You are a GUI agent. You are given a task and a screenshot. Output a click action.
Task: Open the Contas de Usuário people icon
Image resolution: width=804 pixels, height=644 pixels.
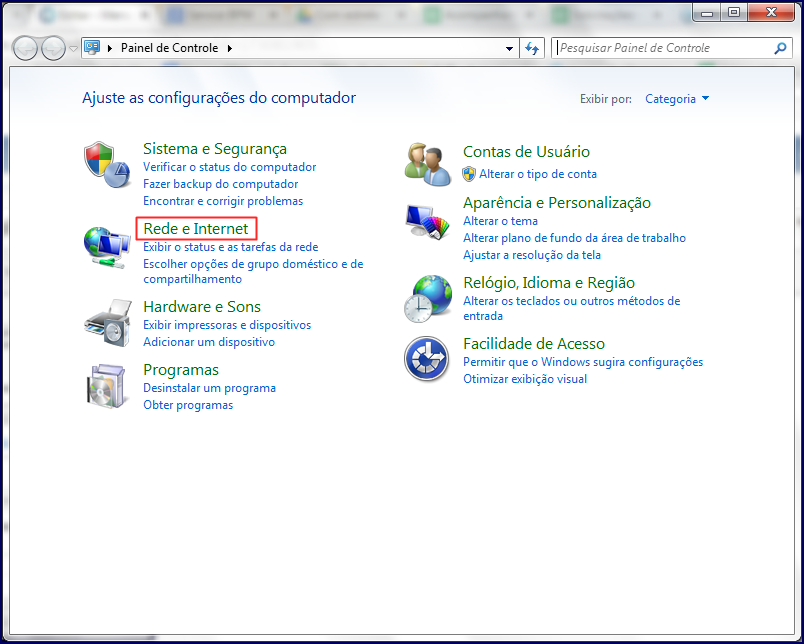[428, 164]
